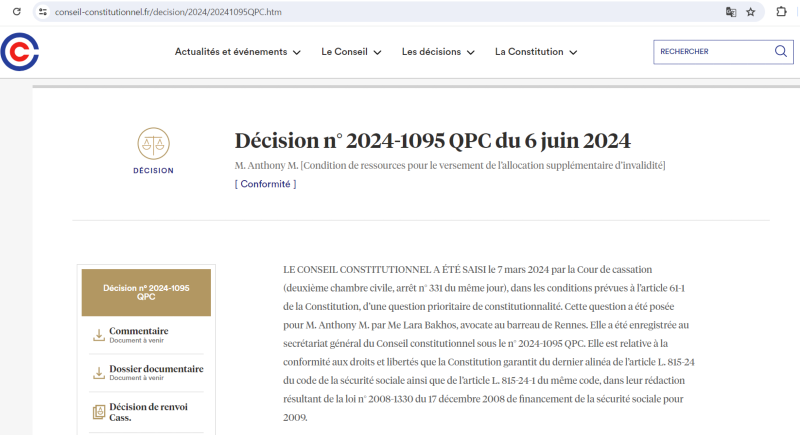The height and width of the screenshot is (435, 800).
Task: Open the Conformité link
Action: pyautogui.click(x=265, y=184)
